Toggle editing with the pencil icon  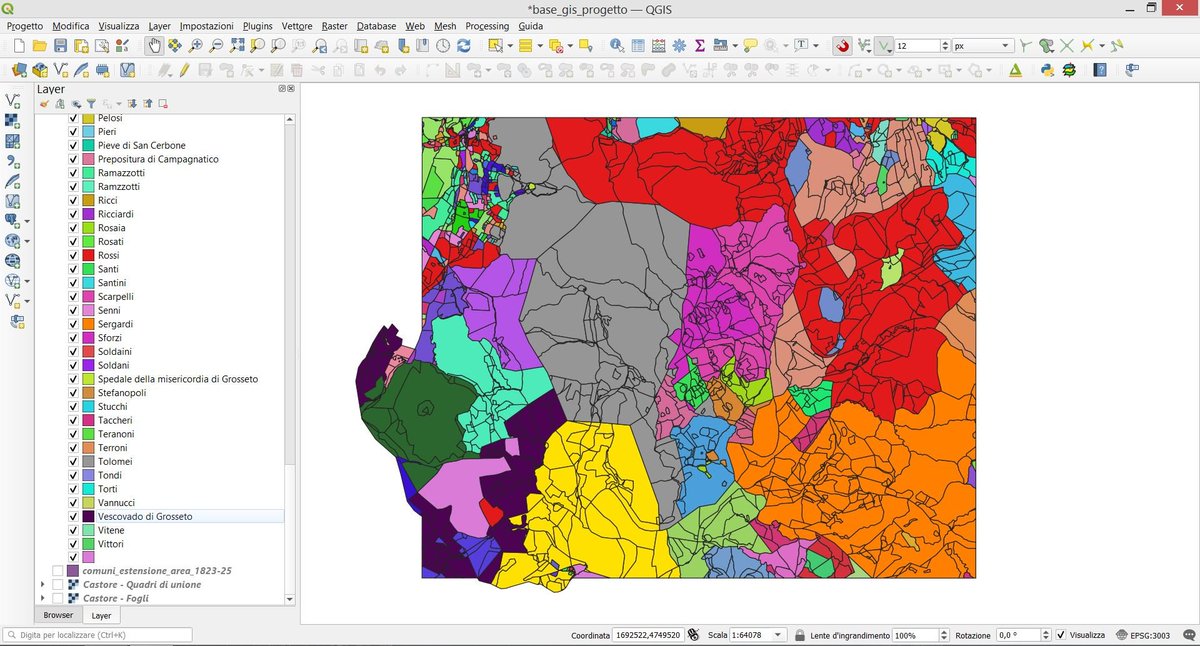click(x=184, y=70)
